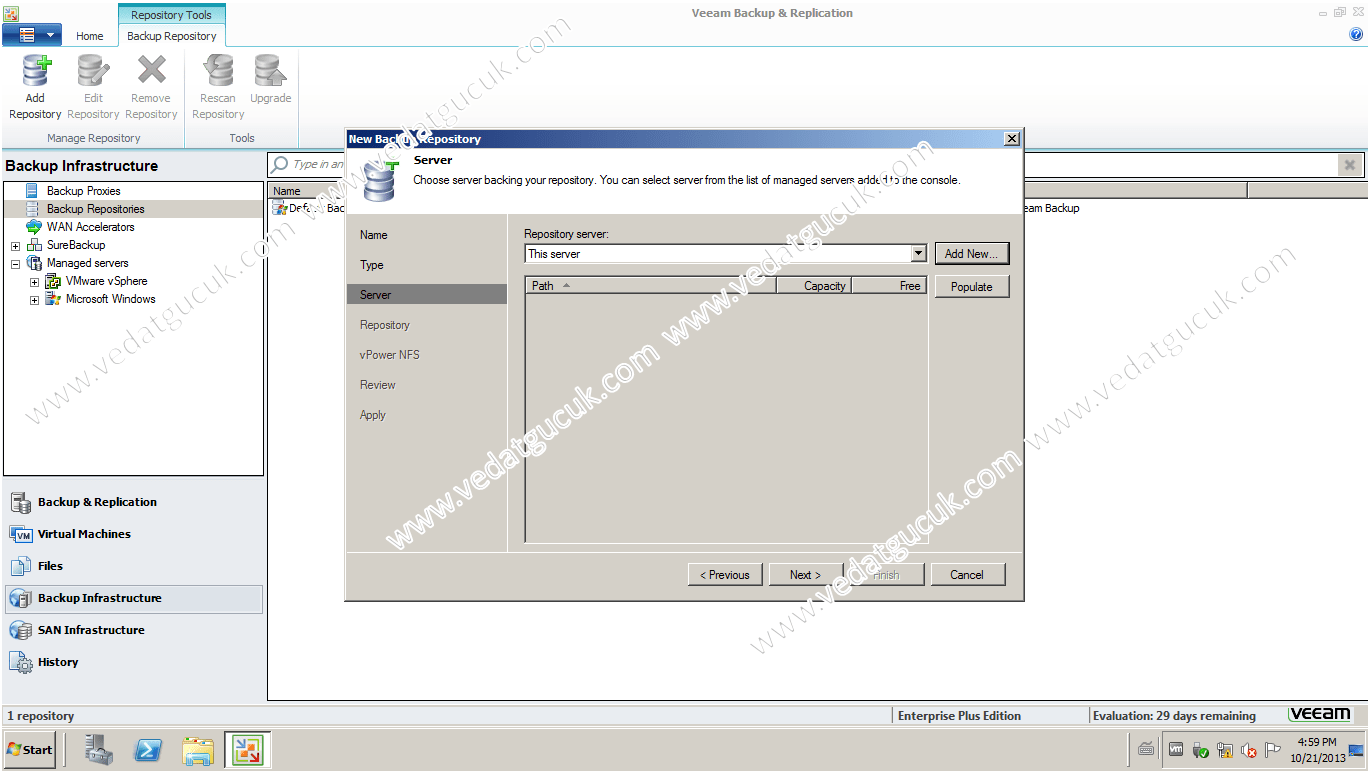Click the History view icon
The width and height of the screenshot is (1369, 771).
click(x=20, y=662)
